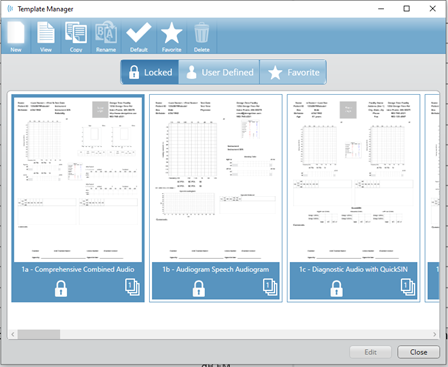The image size is (448, 367).
Task: Click the Edit button
Action: [370, 352]
